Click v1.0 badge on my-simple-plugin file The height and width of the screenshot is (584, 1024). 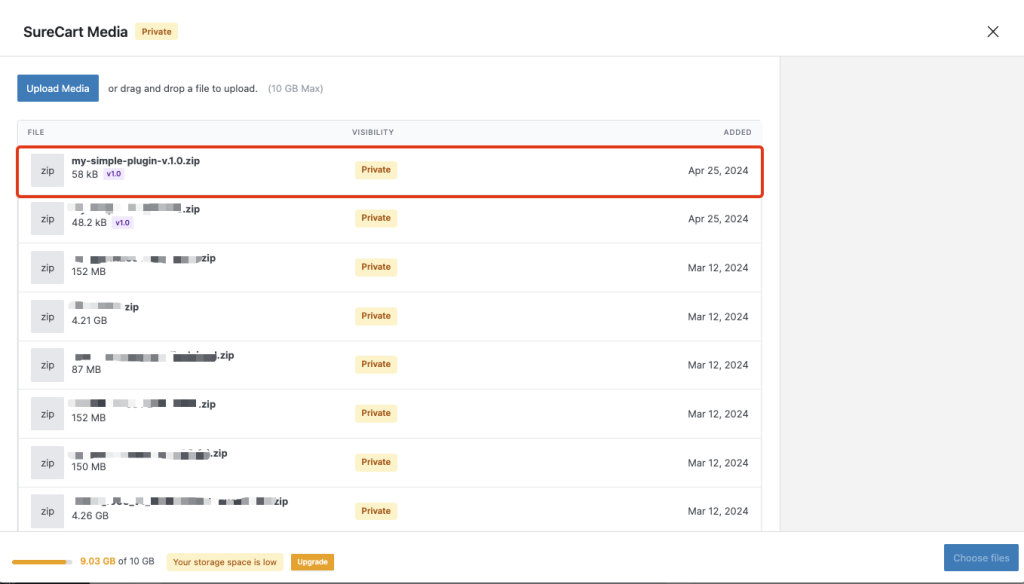[x=114, y=174]
